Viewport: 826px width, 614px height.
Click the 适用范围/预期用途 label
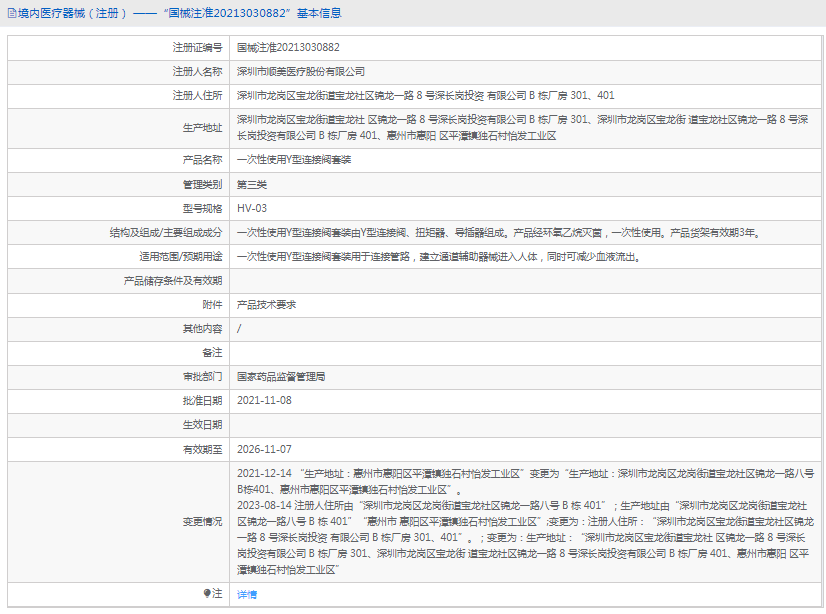(x=181, y=257)
